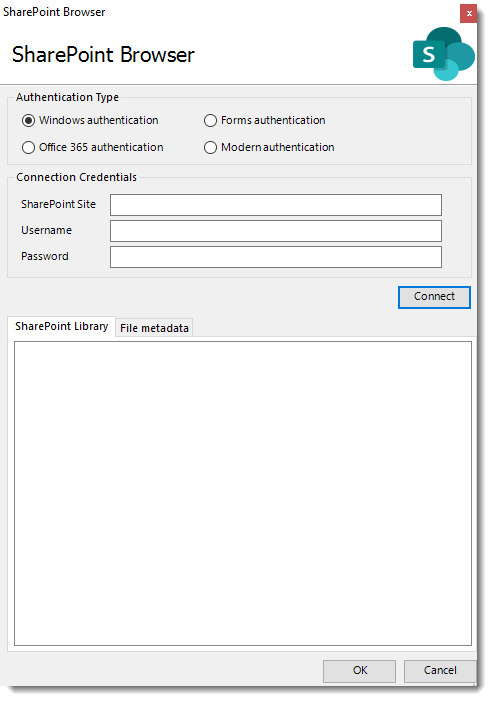The image size is (492, 701).
Task: Dismiss dialog with Cancel button
Action: pyautogui.click(x=440, y=671)
